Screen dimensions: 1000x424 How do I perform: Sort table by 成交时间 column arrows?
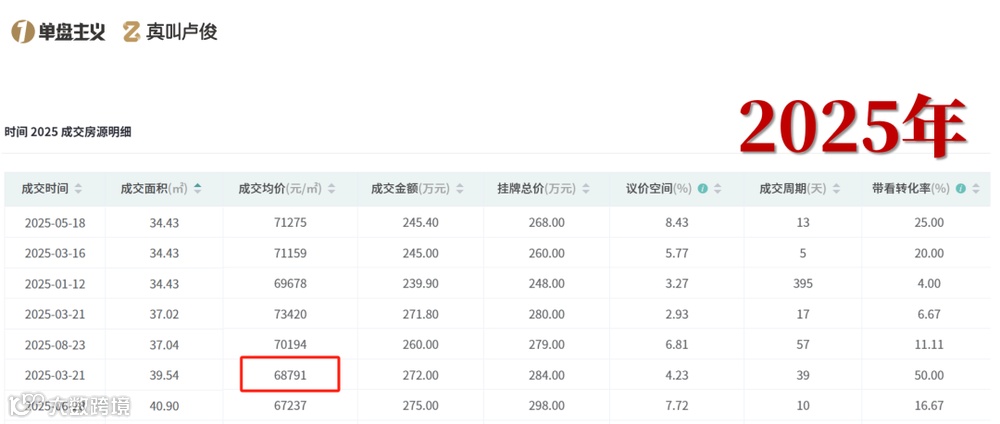pos(78,189)
